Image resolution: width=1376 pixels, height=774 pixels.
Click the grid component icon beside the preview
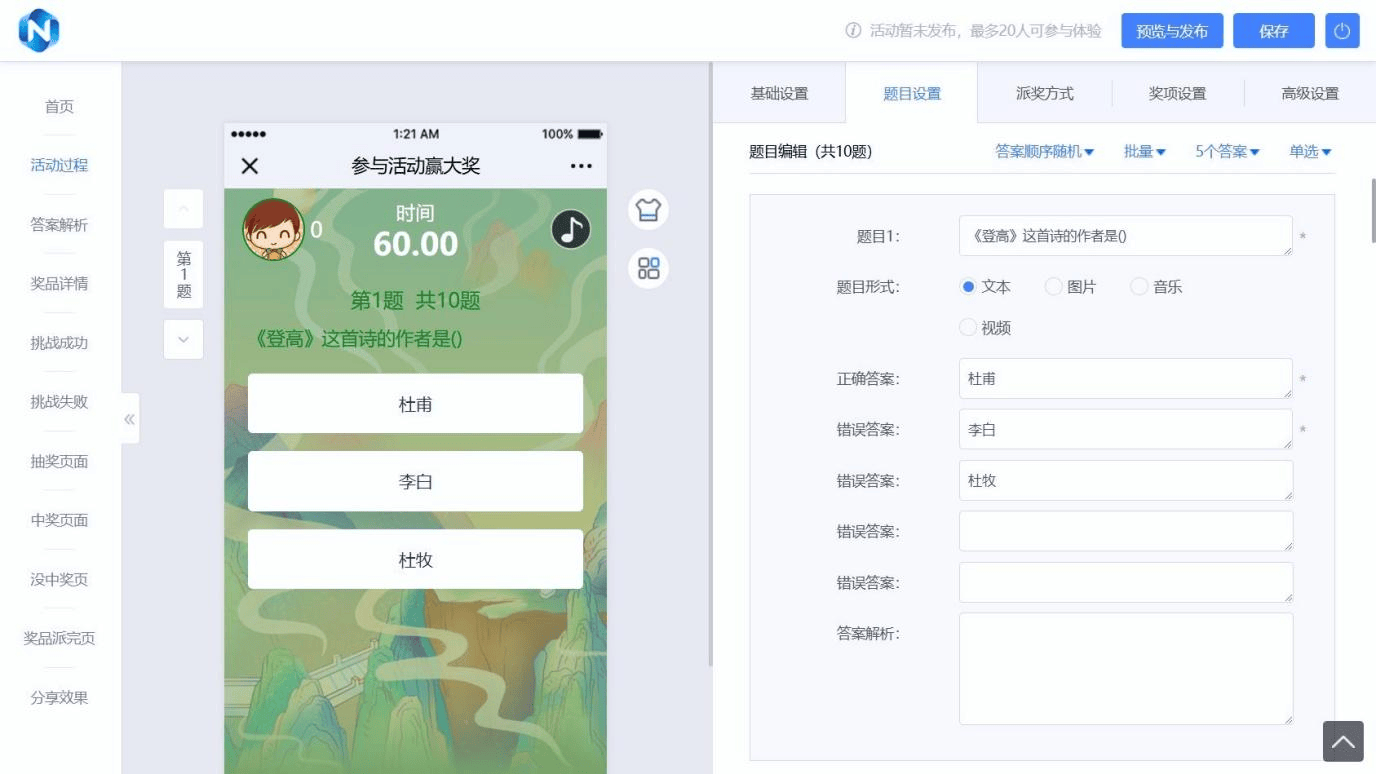[647, 268]
